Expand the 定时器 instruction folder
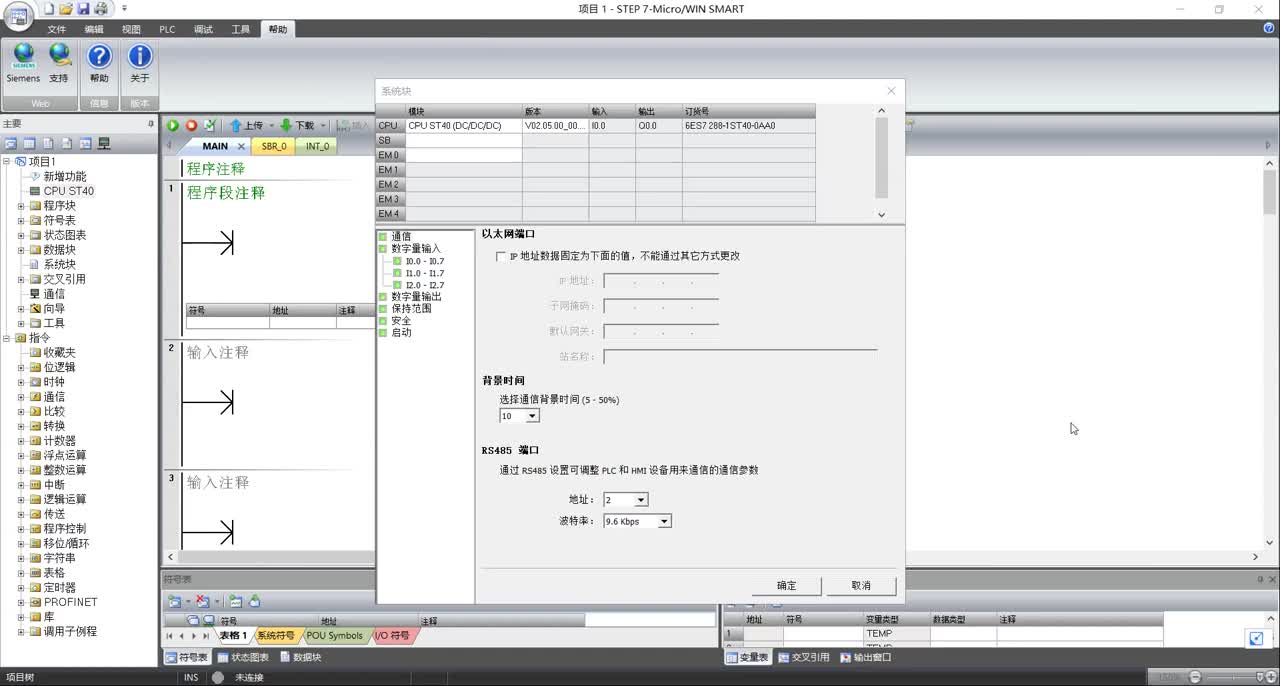The image size is (1280, 686). point(21,588)
